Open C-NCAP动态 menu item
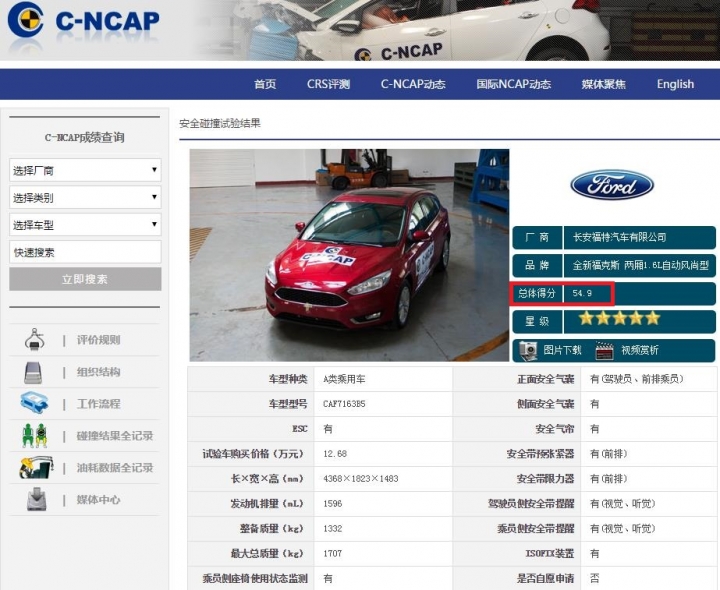 tap(413, 84)
